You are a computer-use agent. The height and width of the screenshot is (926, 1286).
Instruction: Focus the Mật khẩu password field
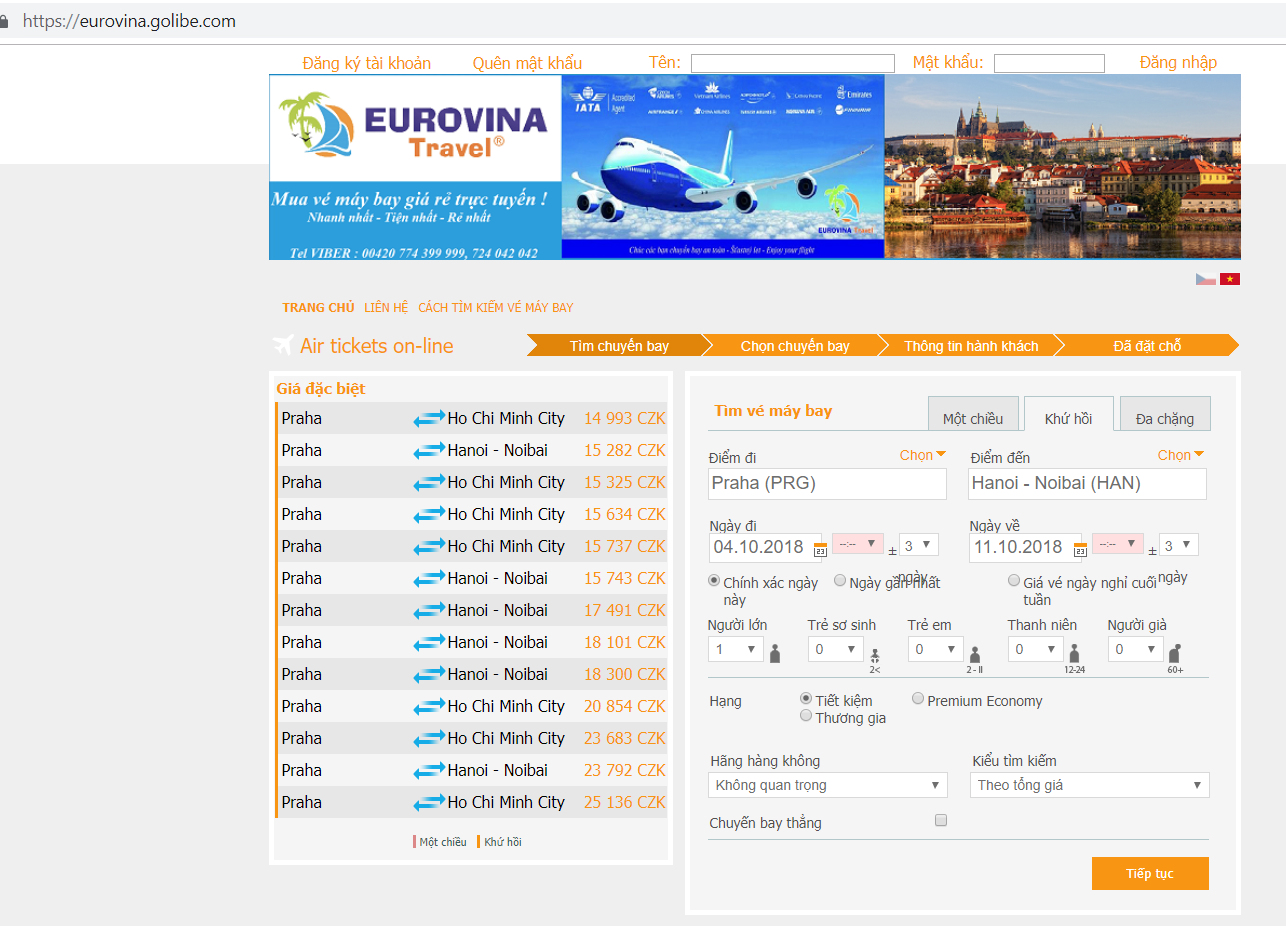(1049, 63)
